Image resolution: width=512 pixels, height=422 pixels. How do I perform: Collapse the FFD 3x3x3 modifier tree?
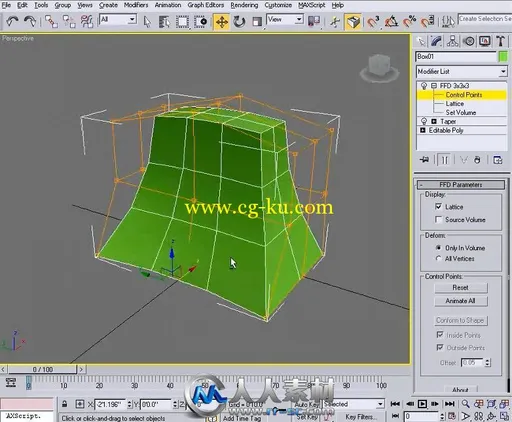434,86
